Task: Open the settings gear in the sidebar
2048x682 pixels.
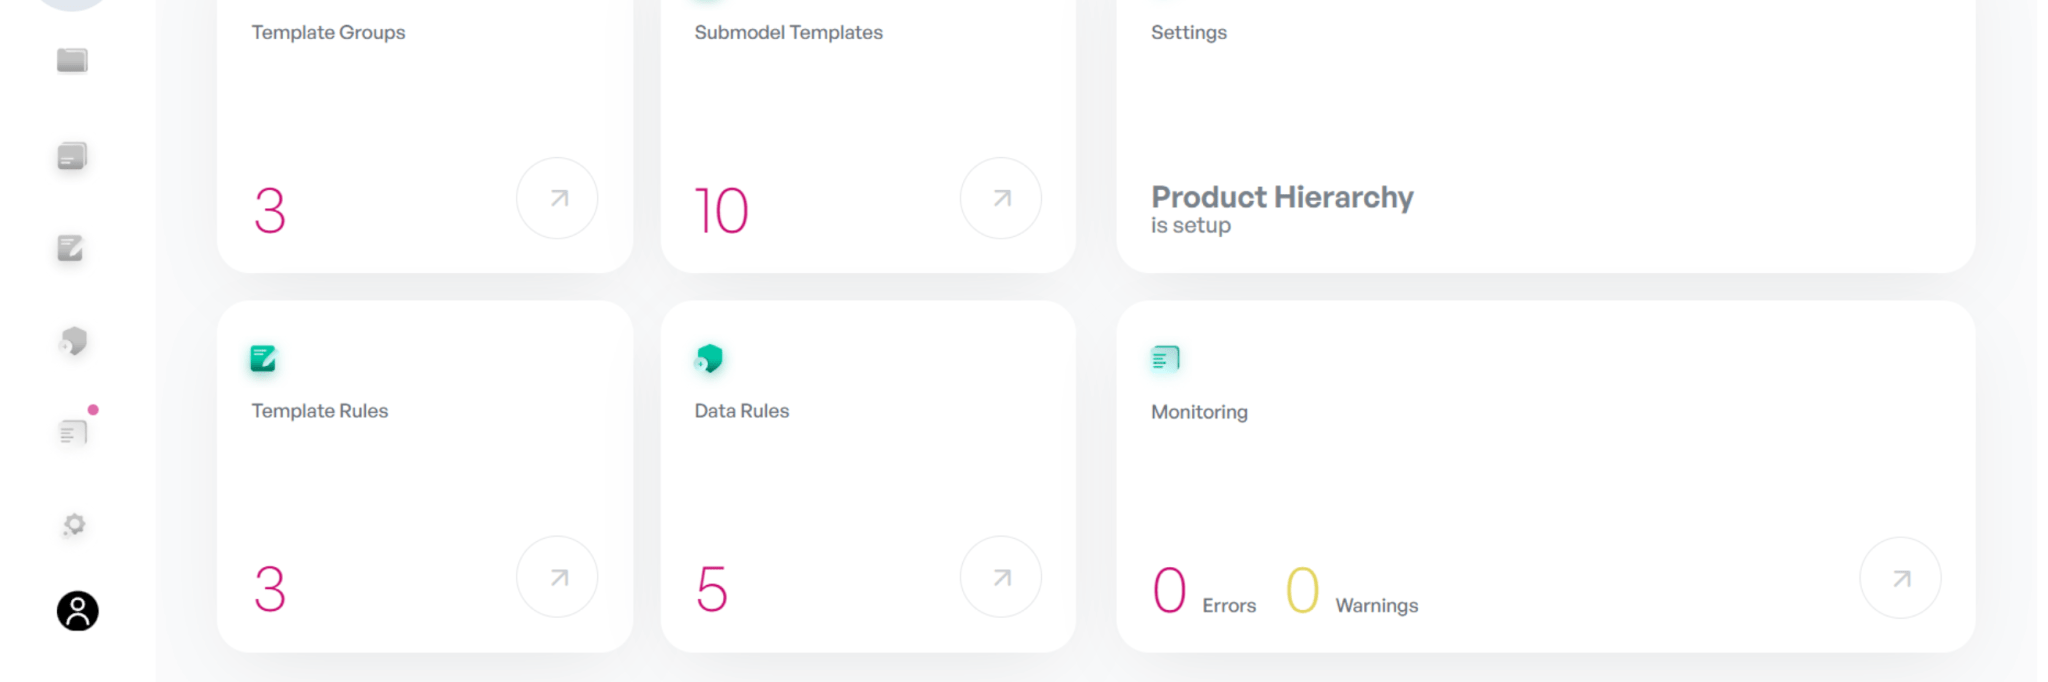Action: [x=74, y=525]
